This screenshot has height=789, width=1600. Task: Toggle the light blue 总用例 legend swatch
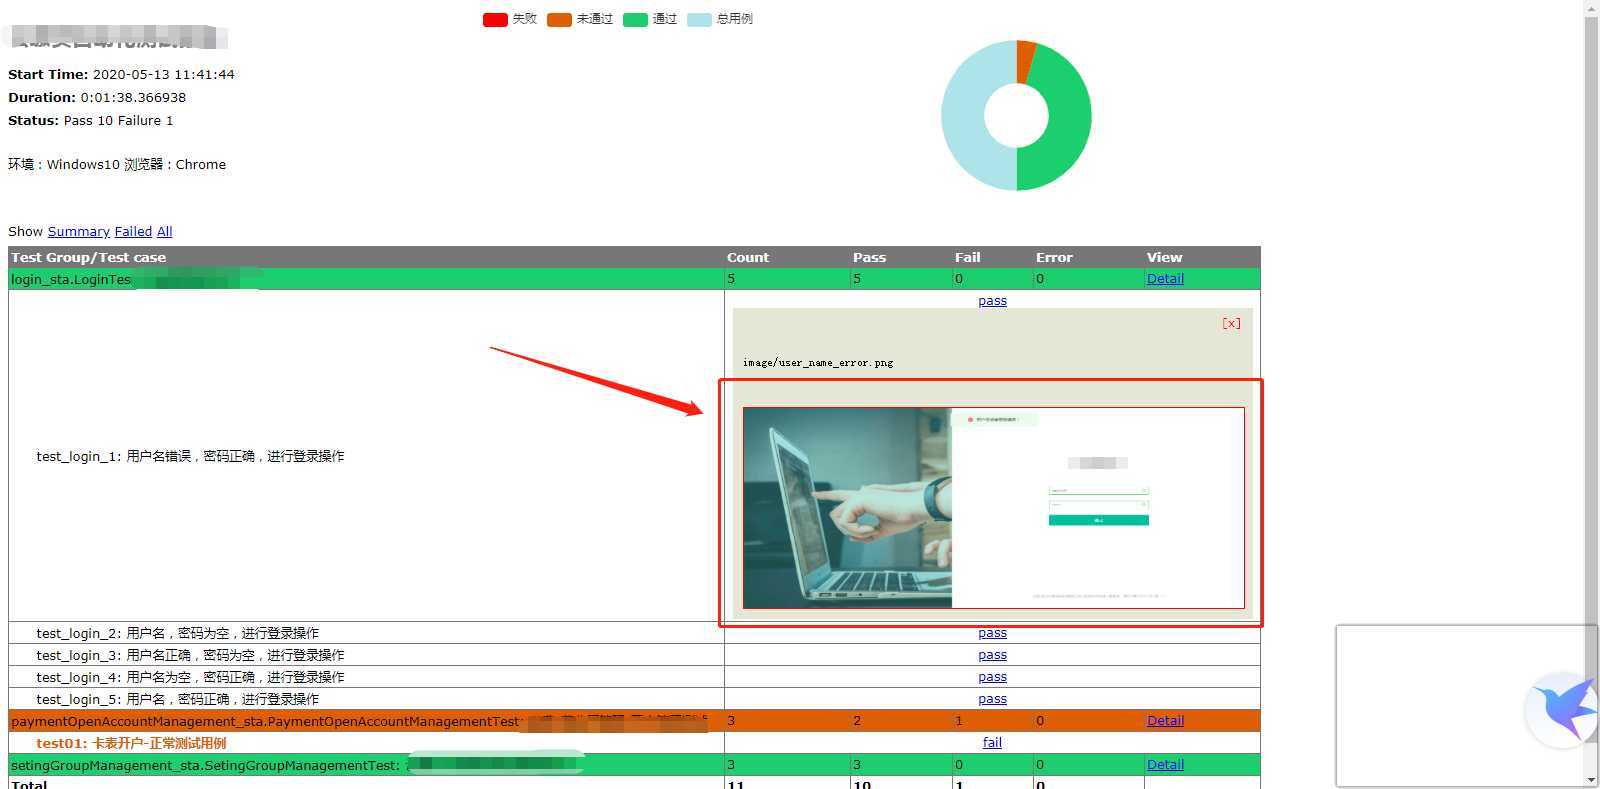699,19
